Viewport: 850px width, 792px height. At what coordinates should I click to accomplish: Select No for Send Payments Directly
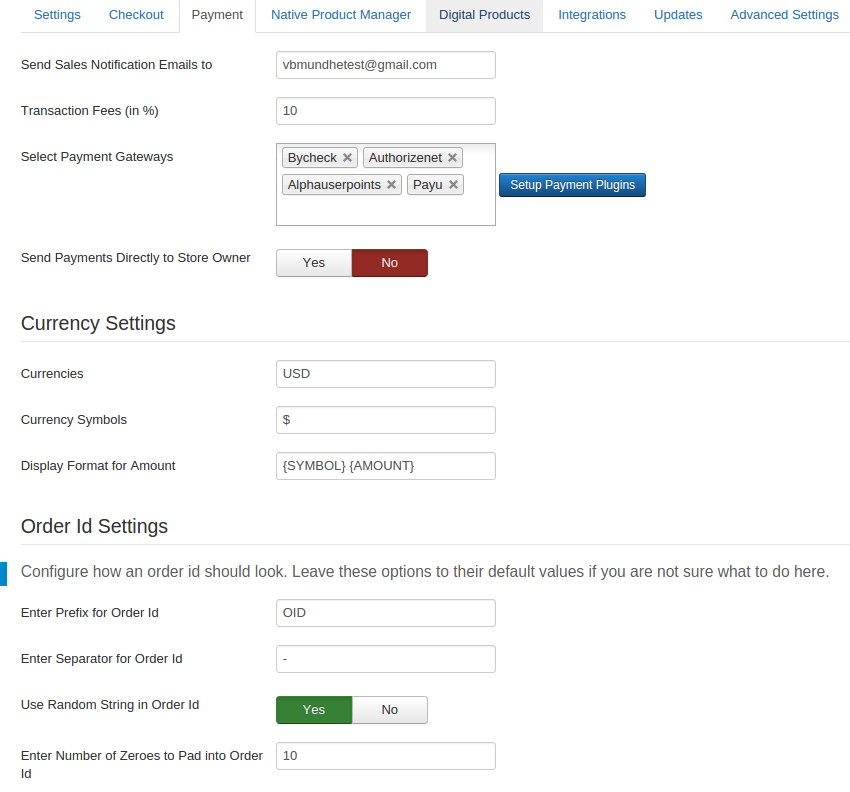tap(389, 263)
